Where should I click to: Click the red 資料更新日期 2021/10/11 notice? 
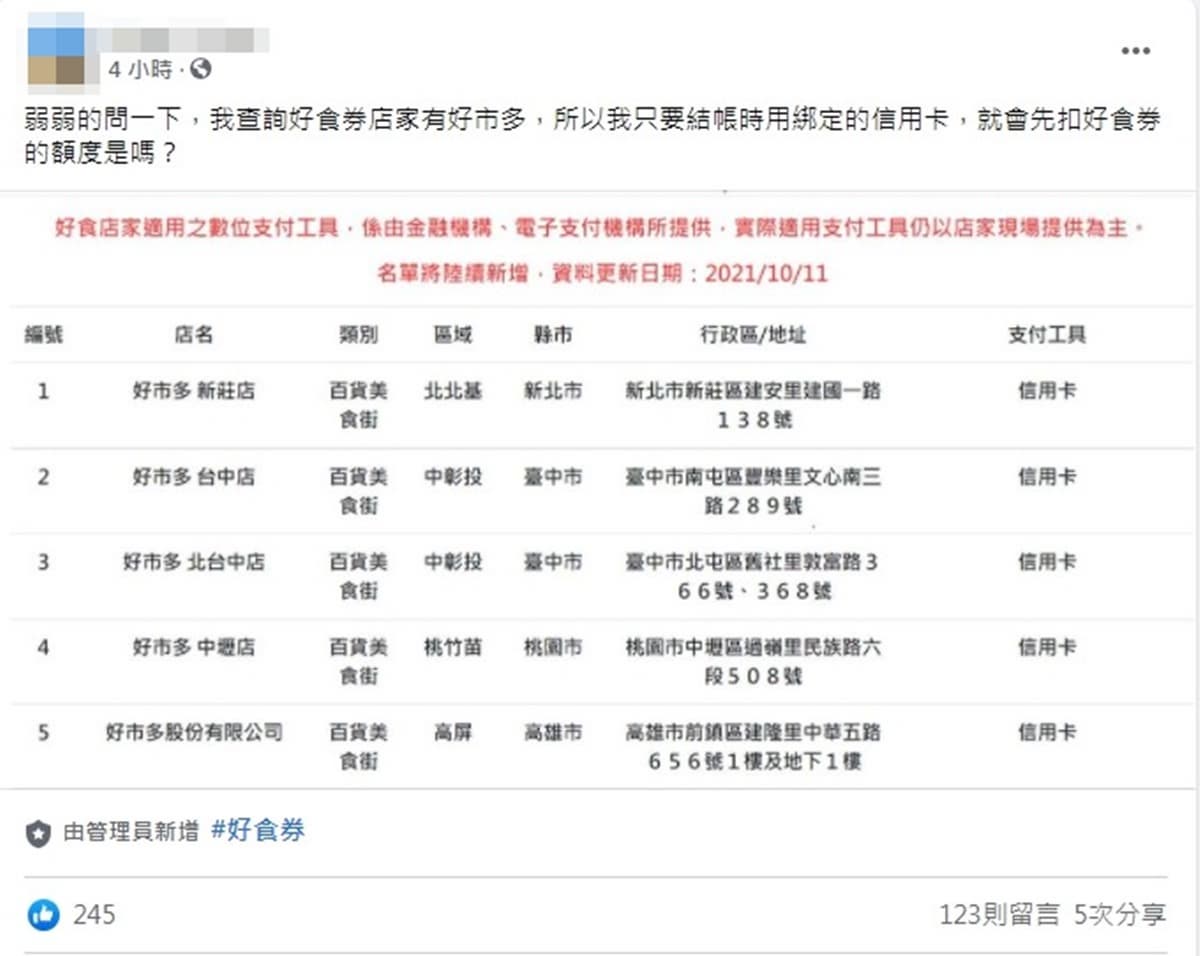(x=602, y=273)
